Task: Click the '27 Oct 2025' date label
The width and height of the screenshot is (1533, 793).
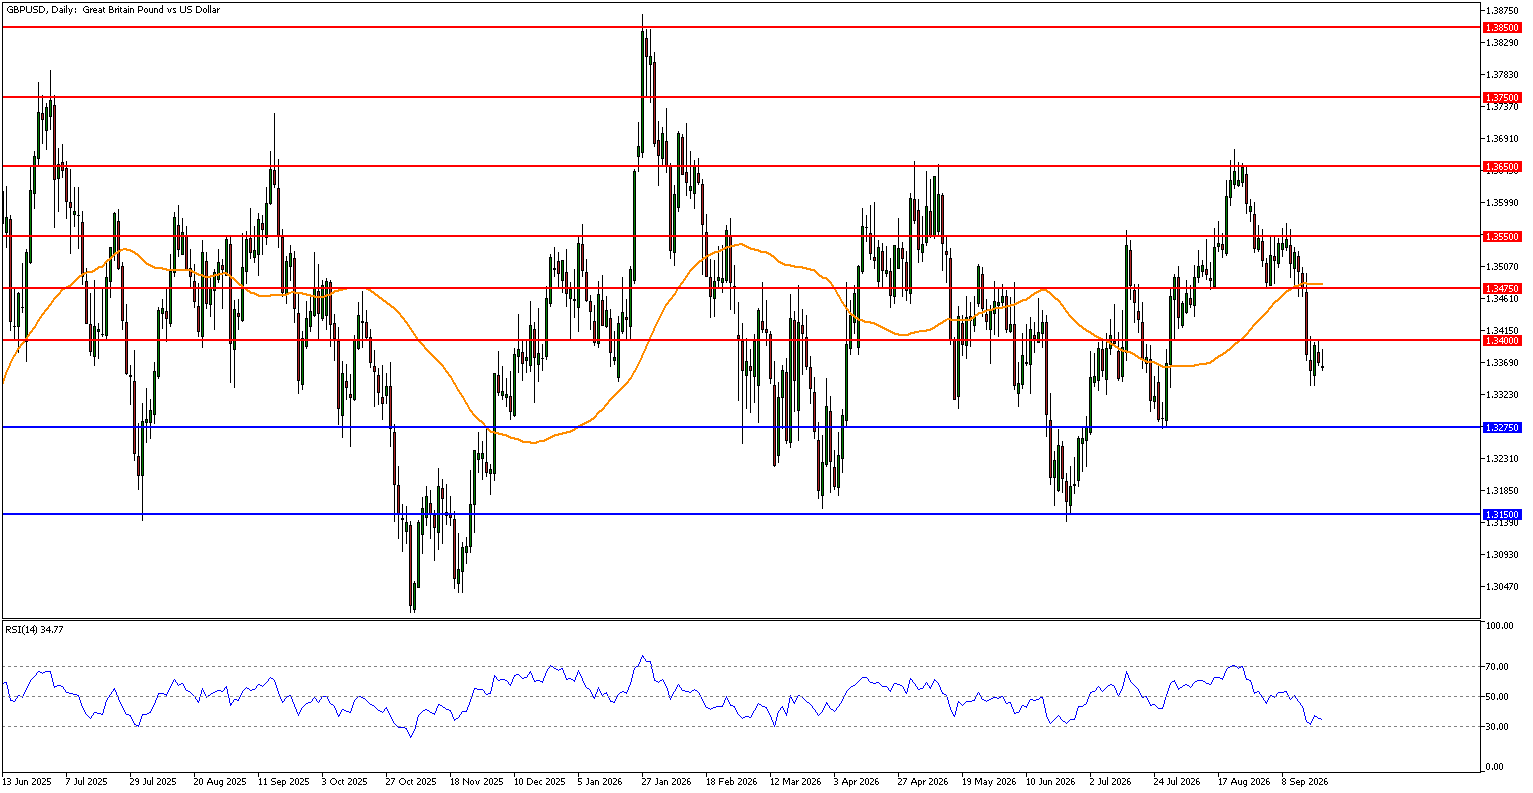Action: (411, 781)
